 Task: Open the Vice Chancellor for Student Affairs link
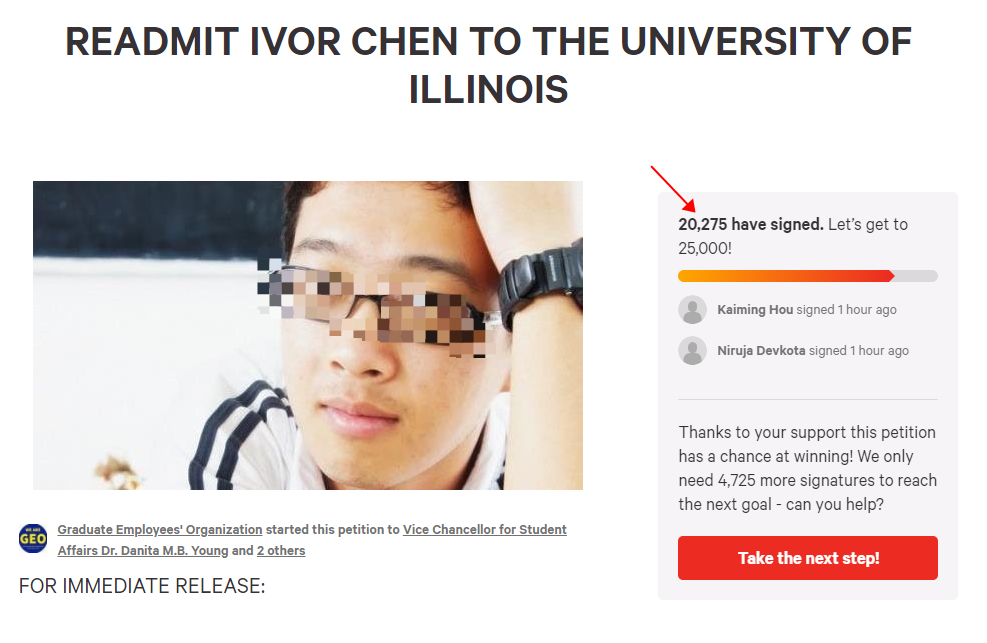point(485,530)
